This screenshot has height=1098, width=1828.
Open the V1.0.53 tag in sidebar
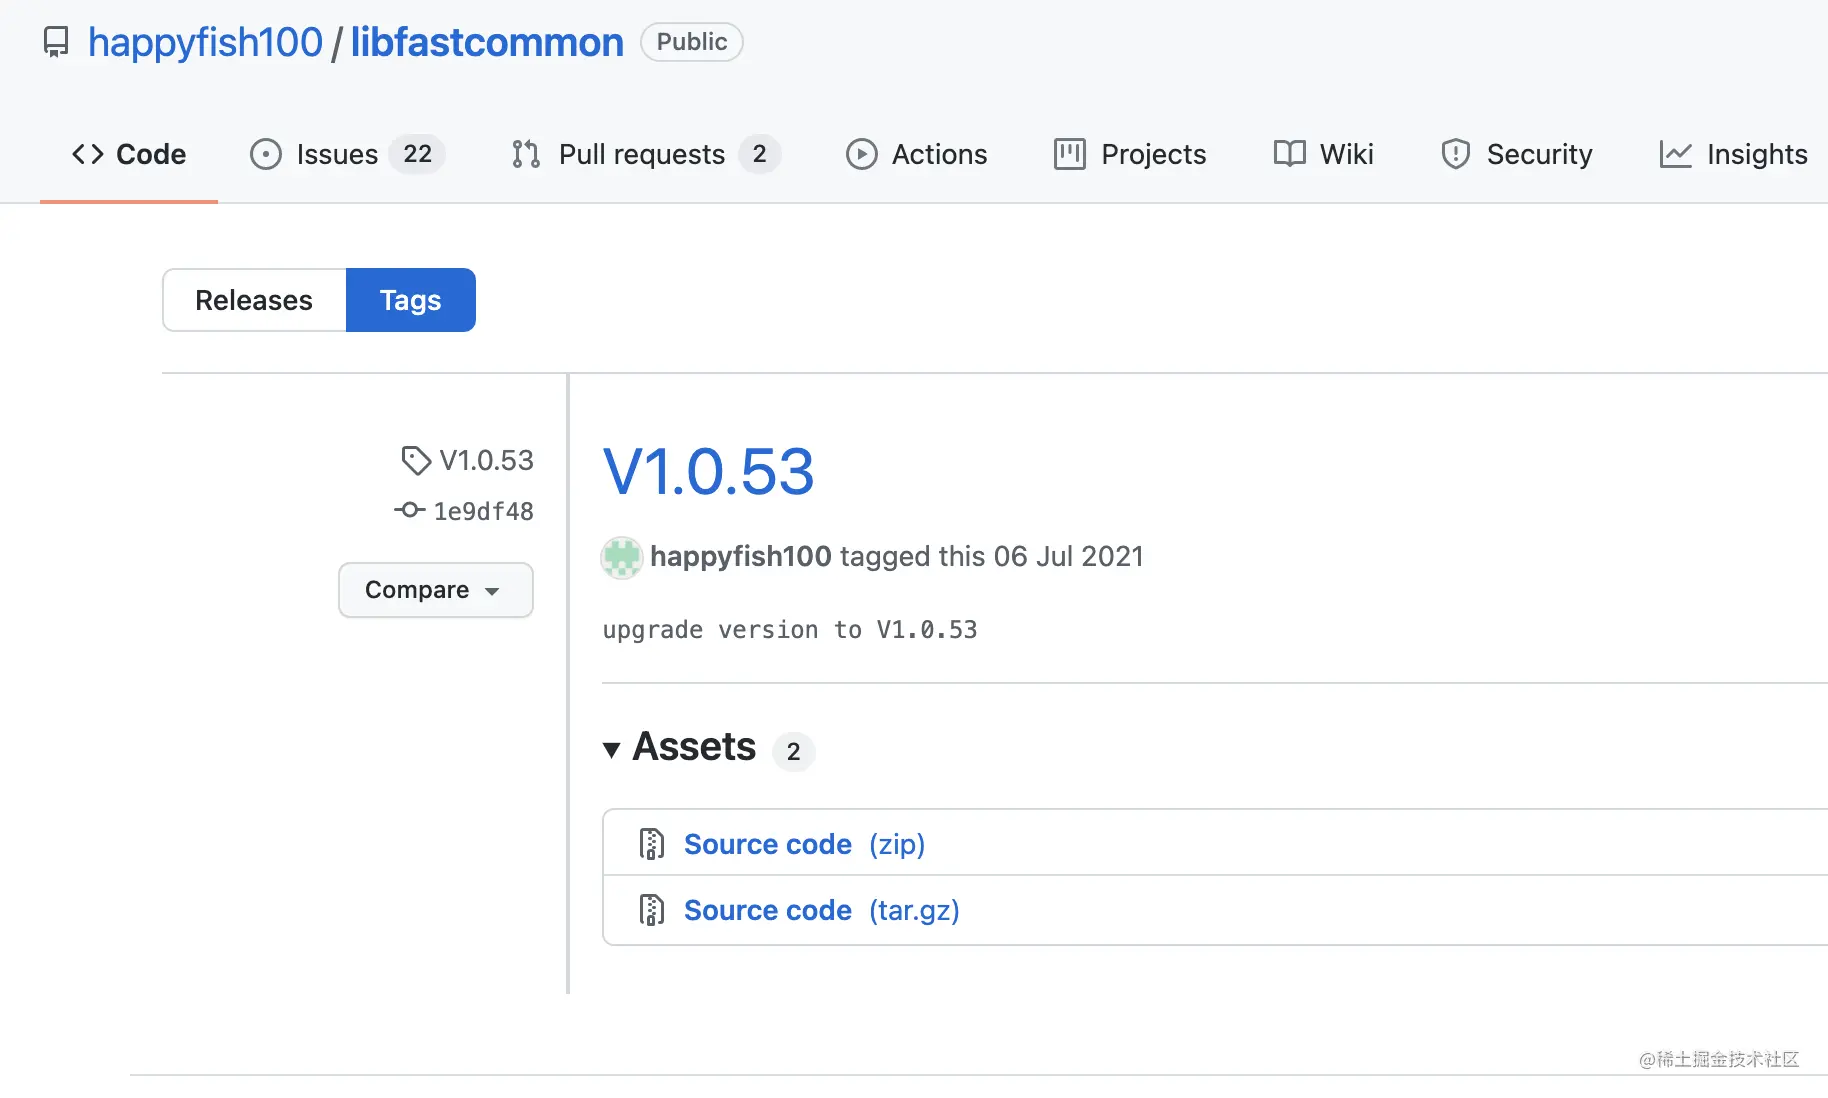pos(487,460)
